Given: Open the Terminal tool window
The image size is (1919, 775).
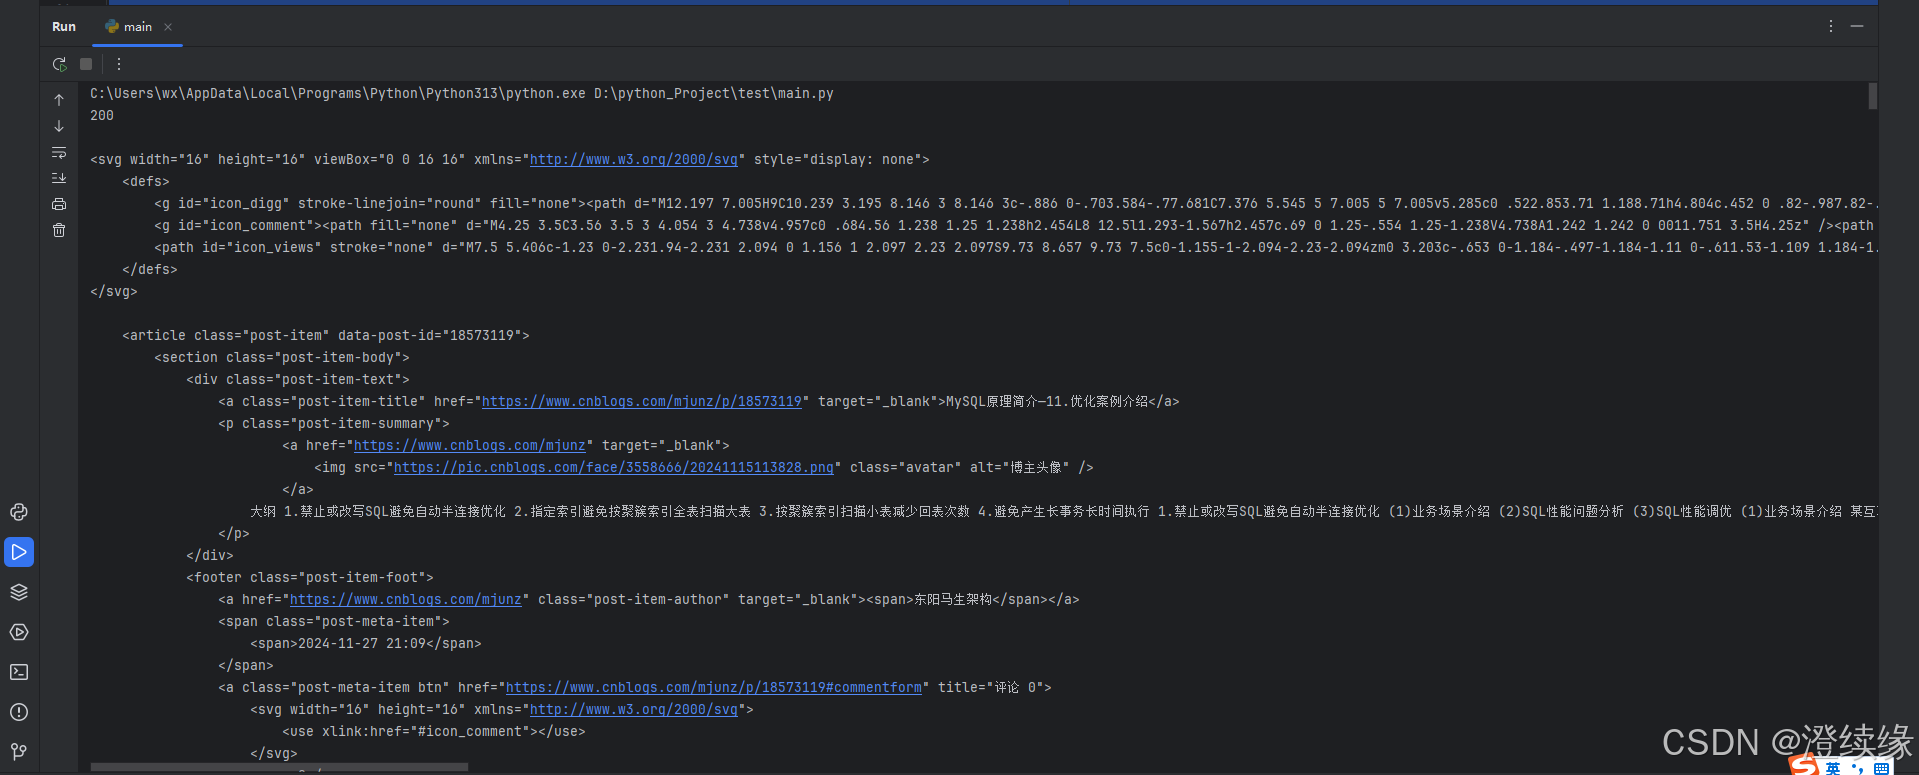Looking at the screenshot, I should pyautogui.click(x=19, y=672).
